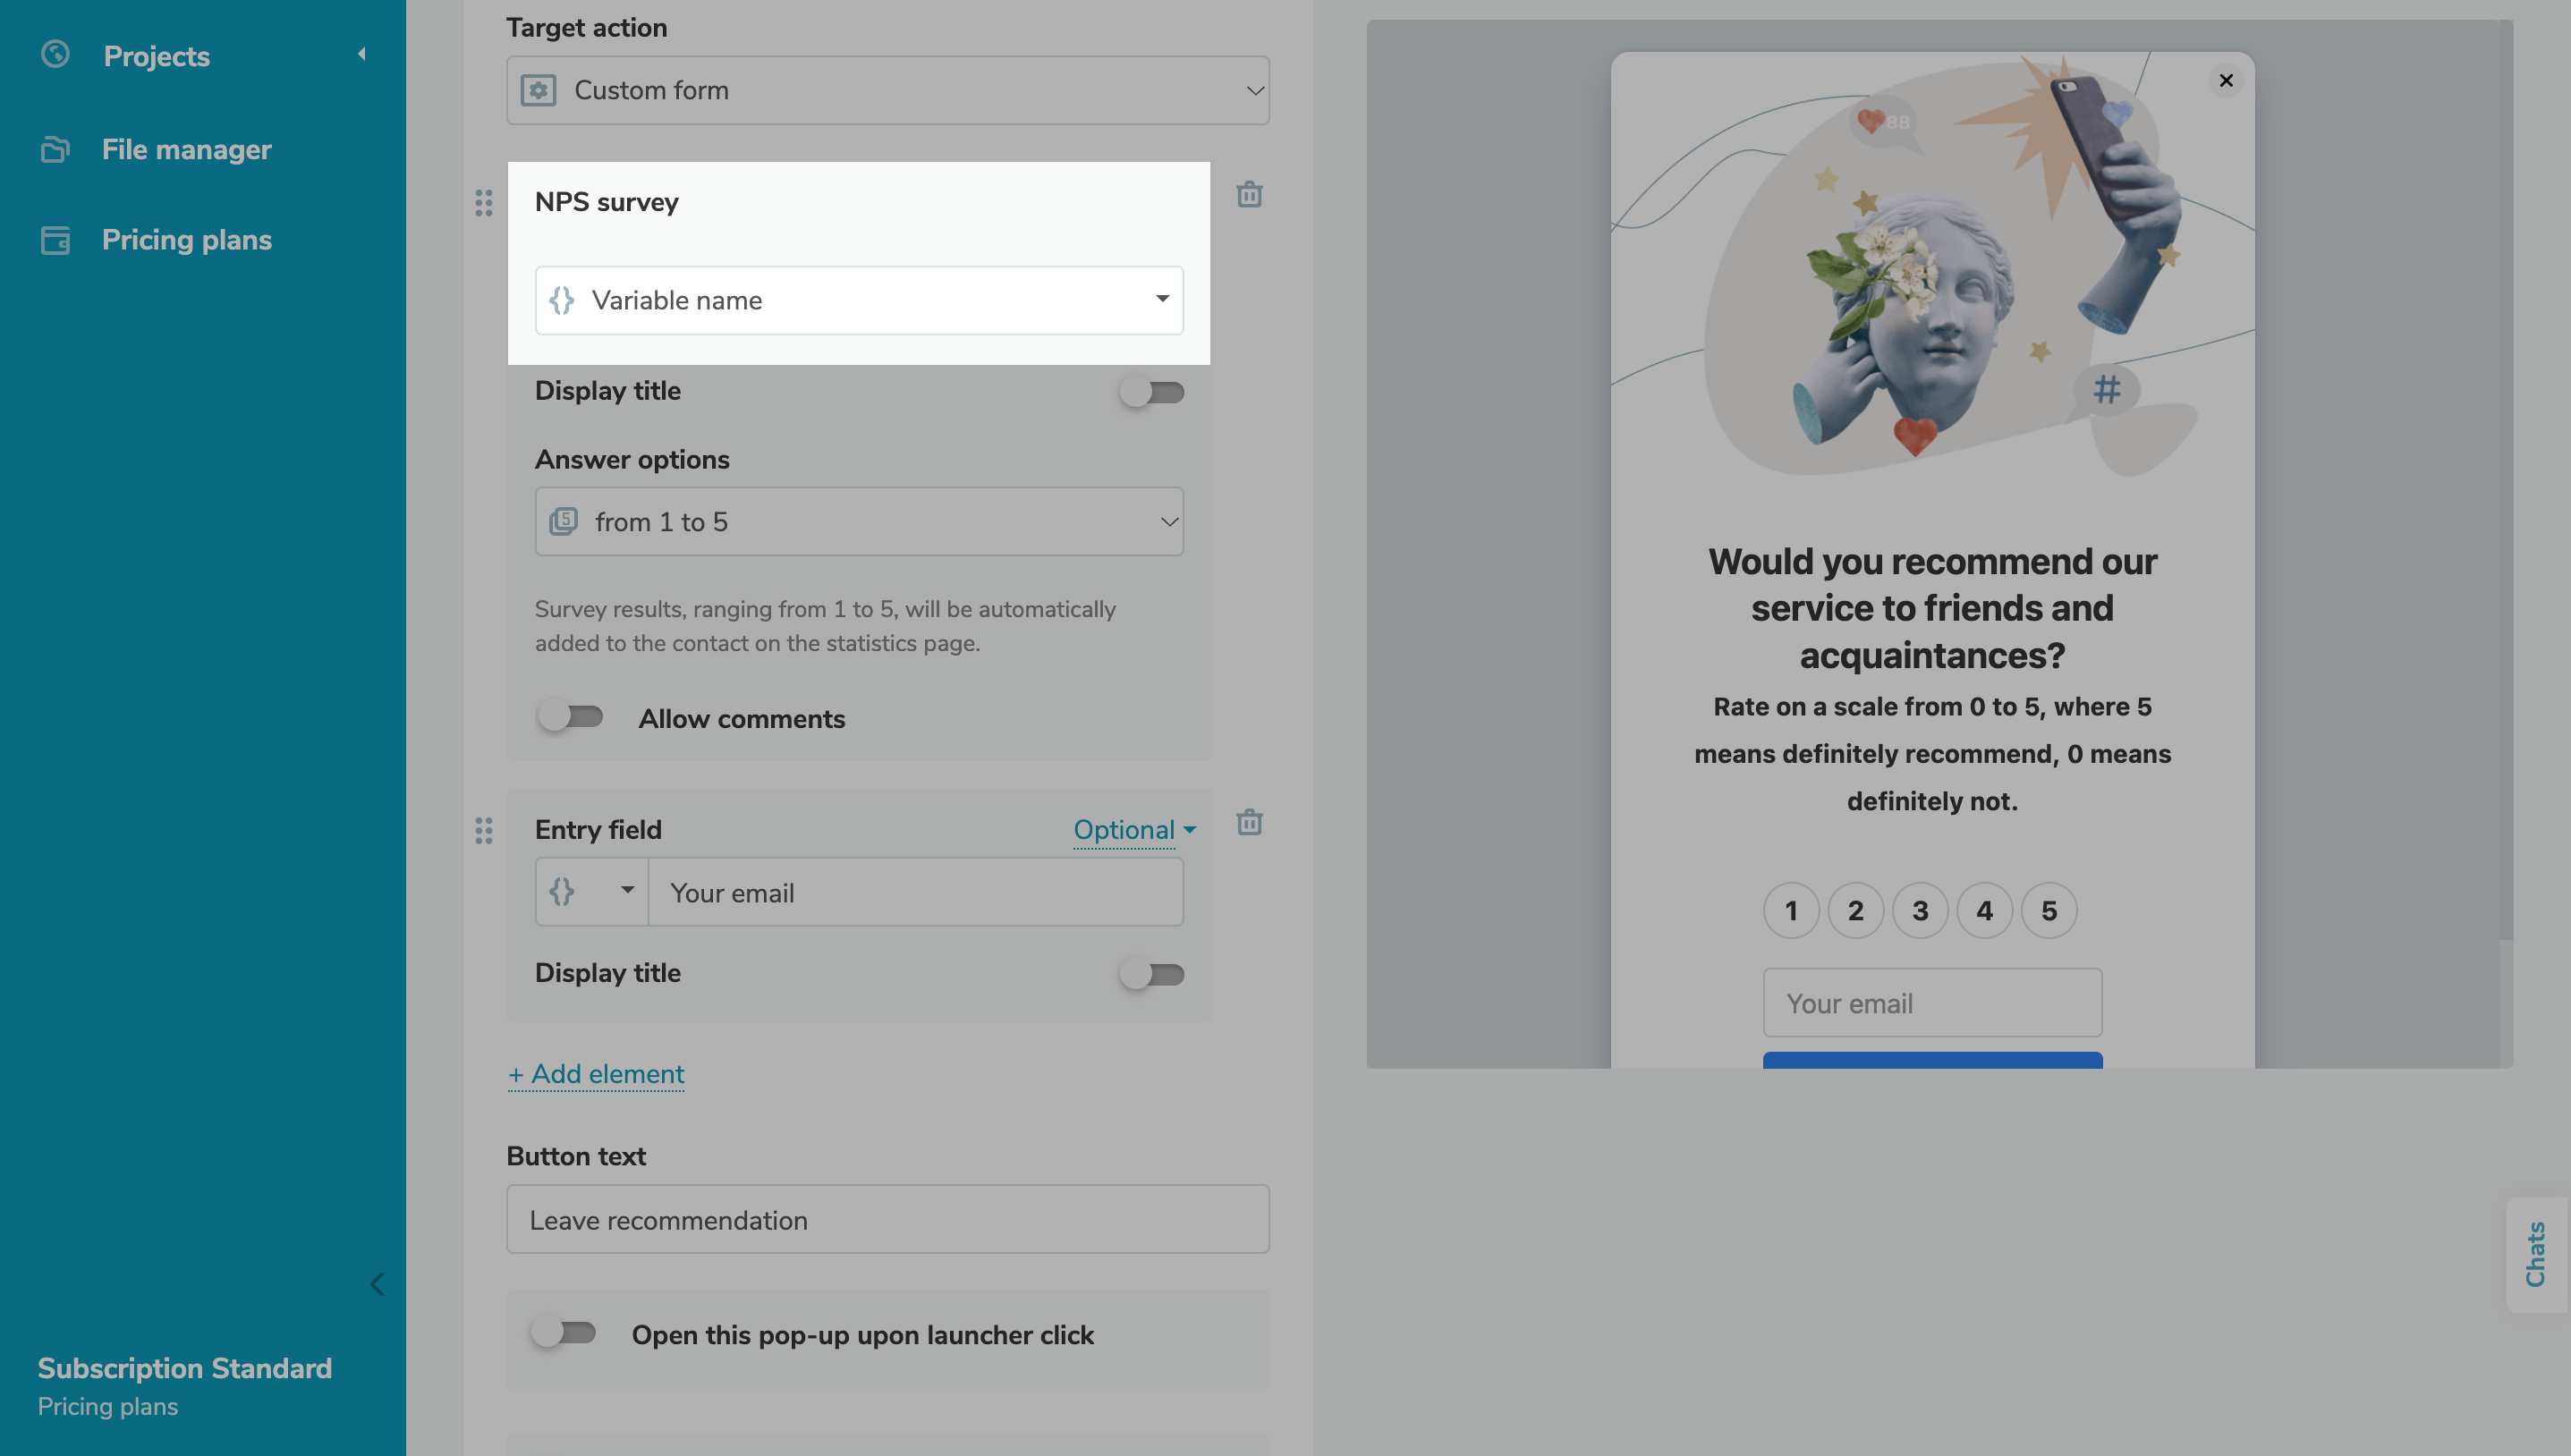Toggle Open this pop-up upon launcher click

click(563, 1332)
